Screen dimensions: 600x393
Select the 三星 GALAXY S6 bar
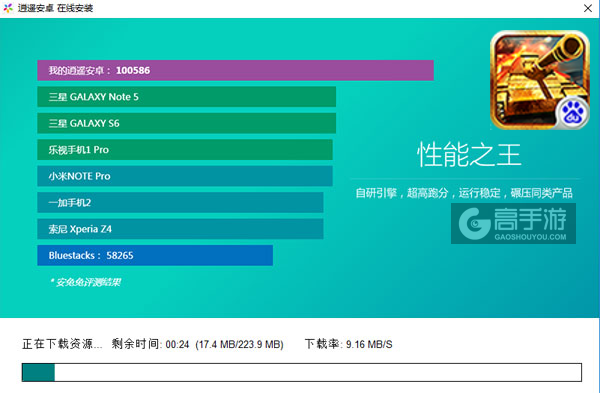pyautogui.click(x=186, y=123)
